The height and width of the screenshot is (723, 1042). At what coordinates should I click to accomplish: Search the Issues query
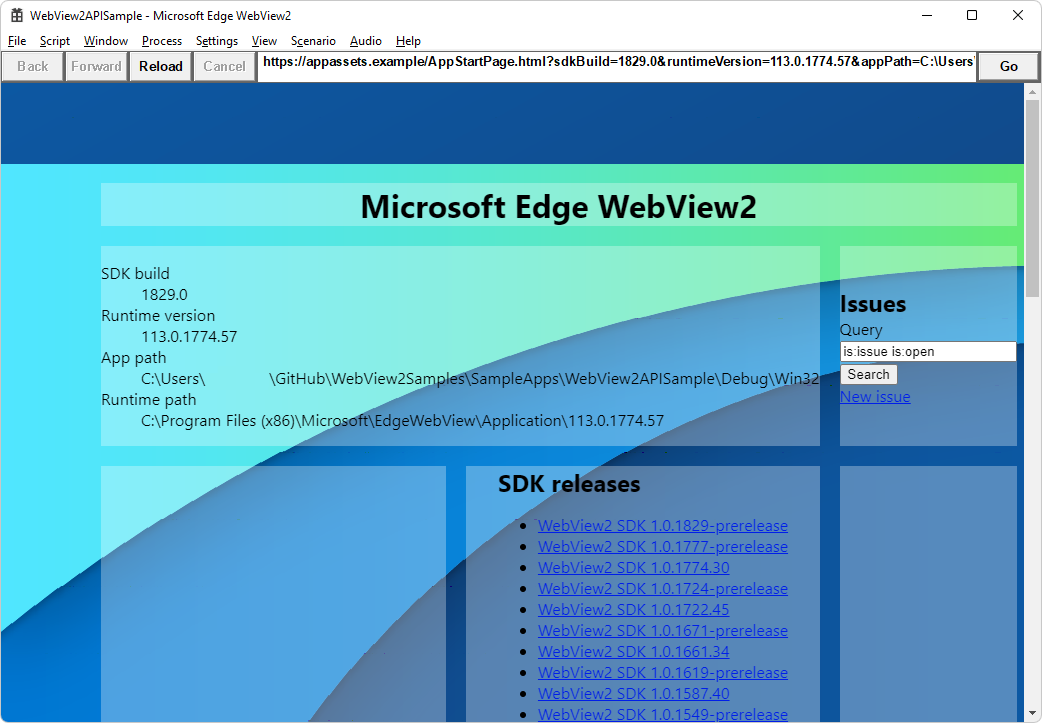pyautogui.click(x=868, y=374)
